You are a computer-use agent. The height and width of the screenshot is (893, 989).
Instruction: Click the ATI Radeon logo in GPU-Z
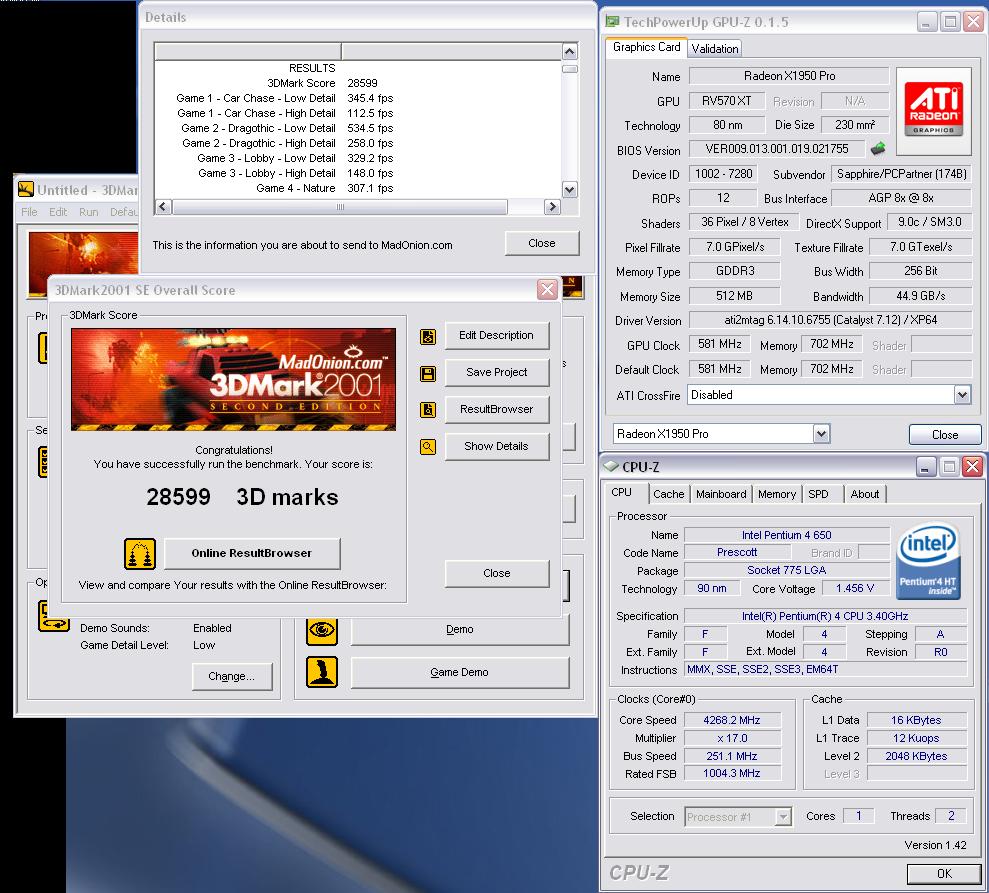tap(933, 111)
